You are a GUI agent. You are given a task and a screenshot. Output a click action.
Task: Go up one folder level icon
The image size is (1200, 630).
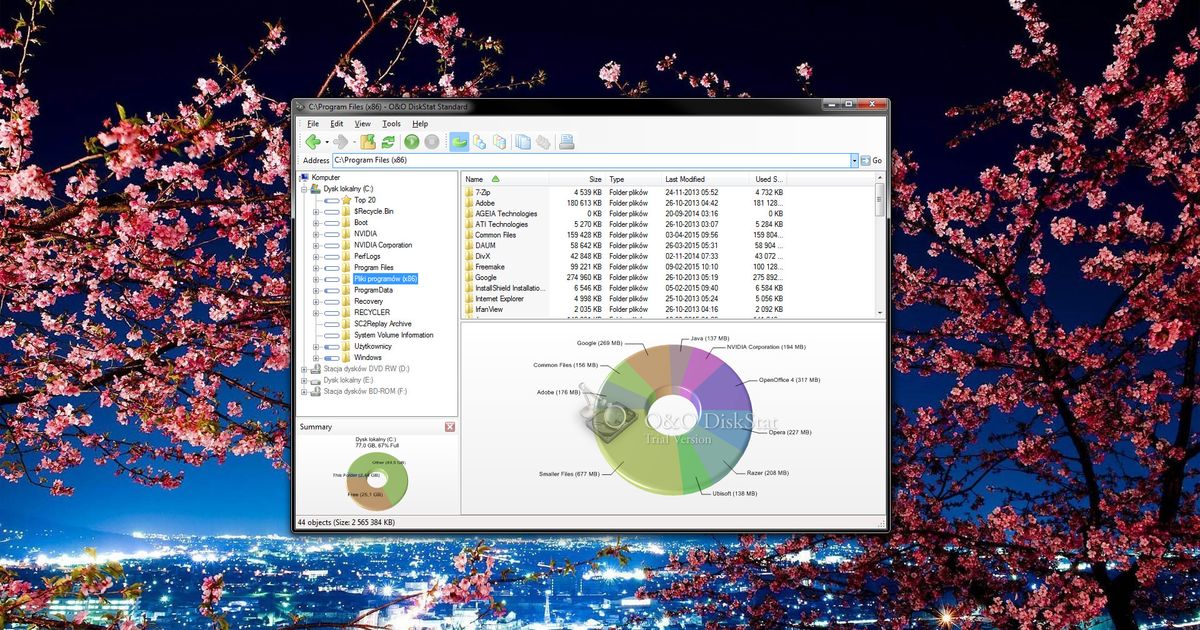point(368,142)
